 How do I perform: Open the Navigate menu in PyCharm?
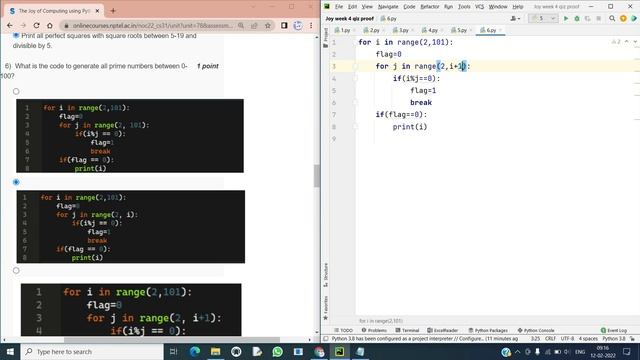point(388,7)
